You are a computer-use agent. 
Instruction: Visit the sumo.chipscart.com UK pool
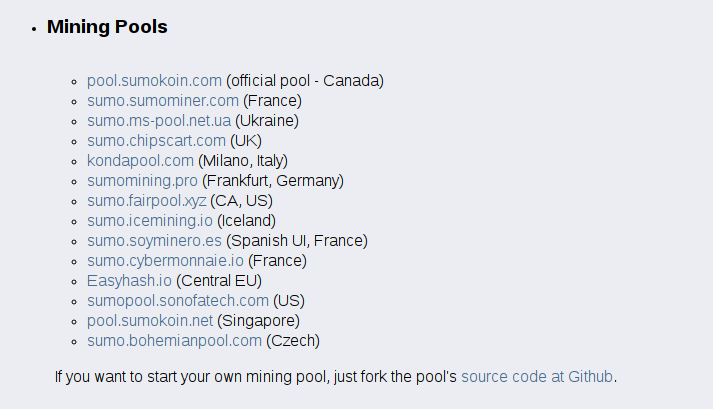tap(156, 141)
